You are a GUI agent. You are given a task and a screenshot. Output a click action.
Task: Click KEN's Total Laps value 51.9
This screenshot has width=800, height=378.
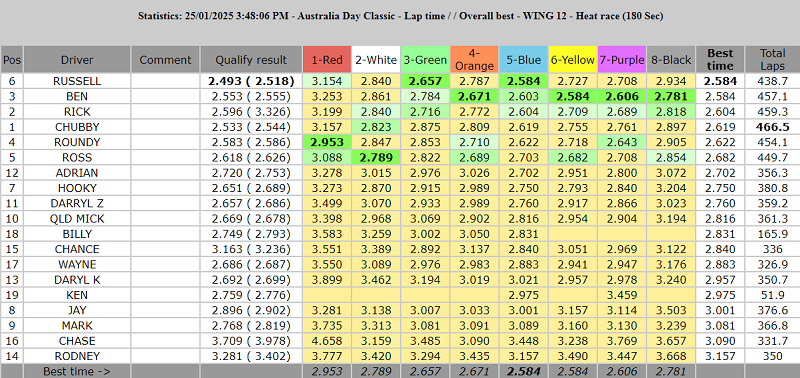coord(773,295)
